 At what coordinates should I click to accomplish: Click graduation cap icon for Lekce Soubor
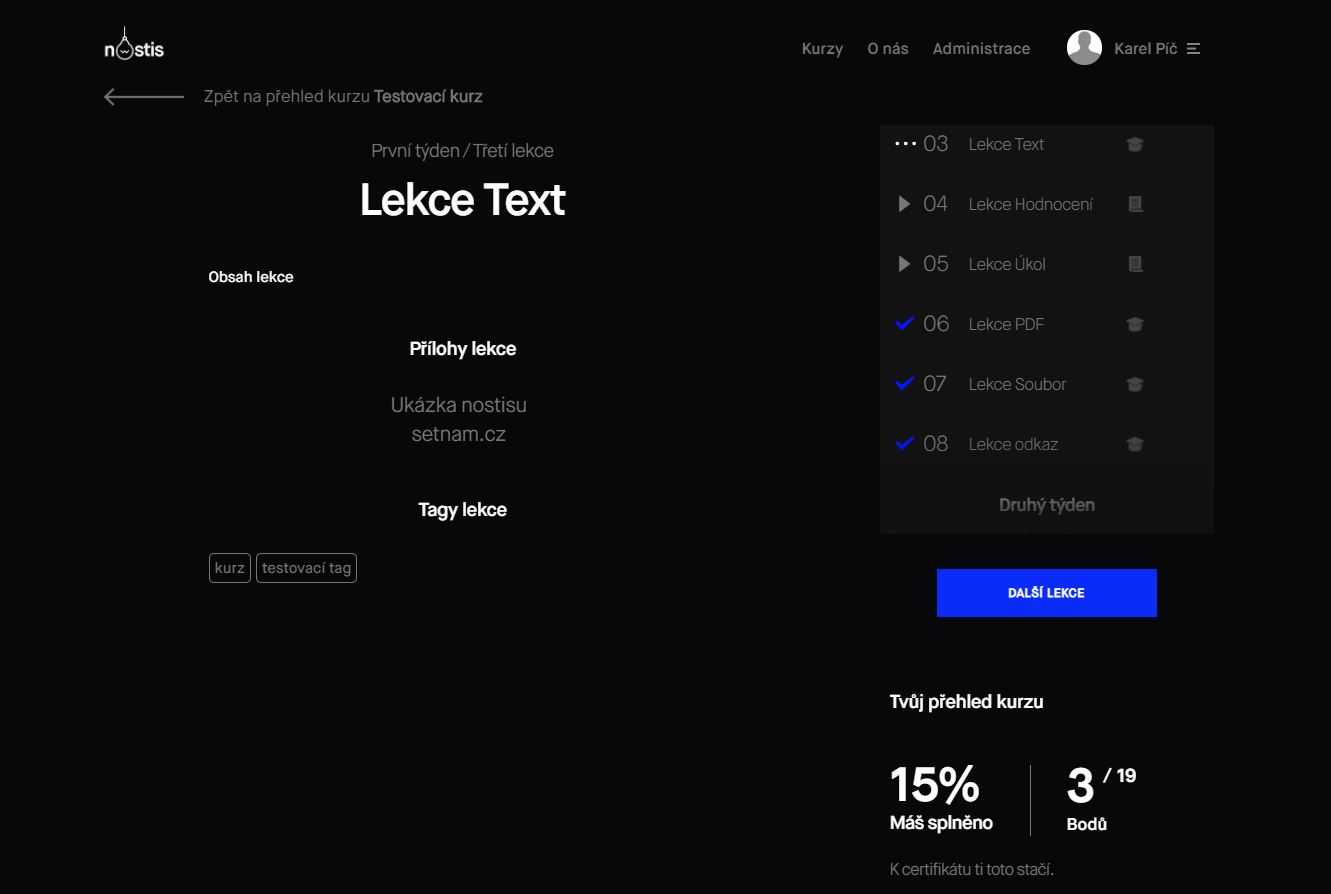(x=1134, y=384)
